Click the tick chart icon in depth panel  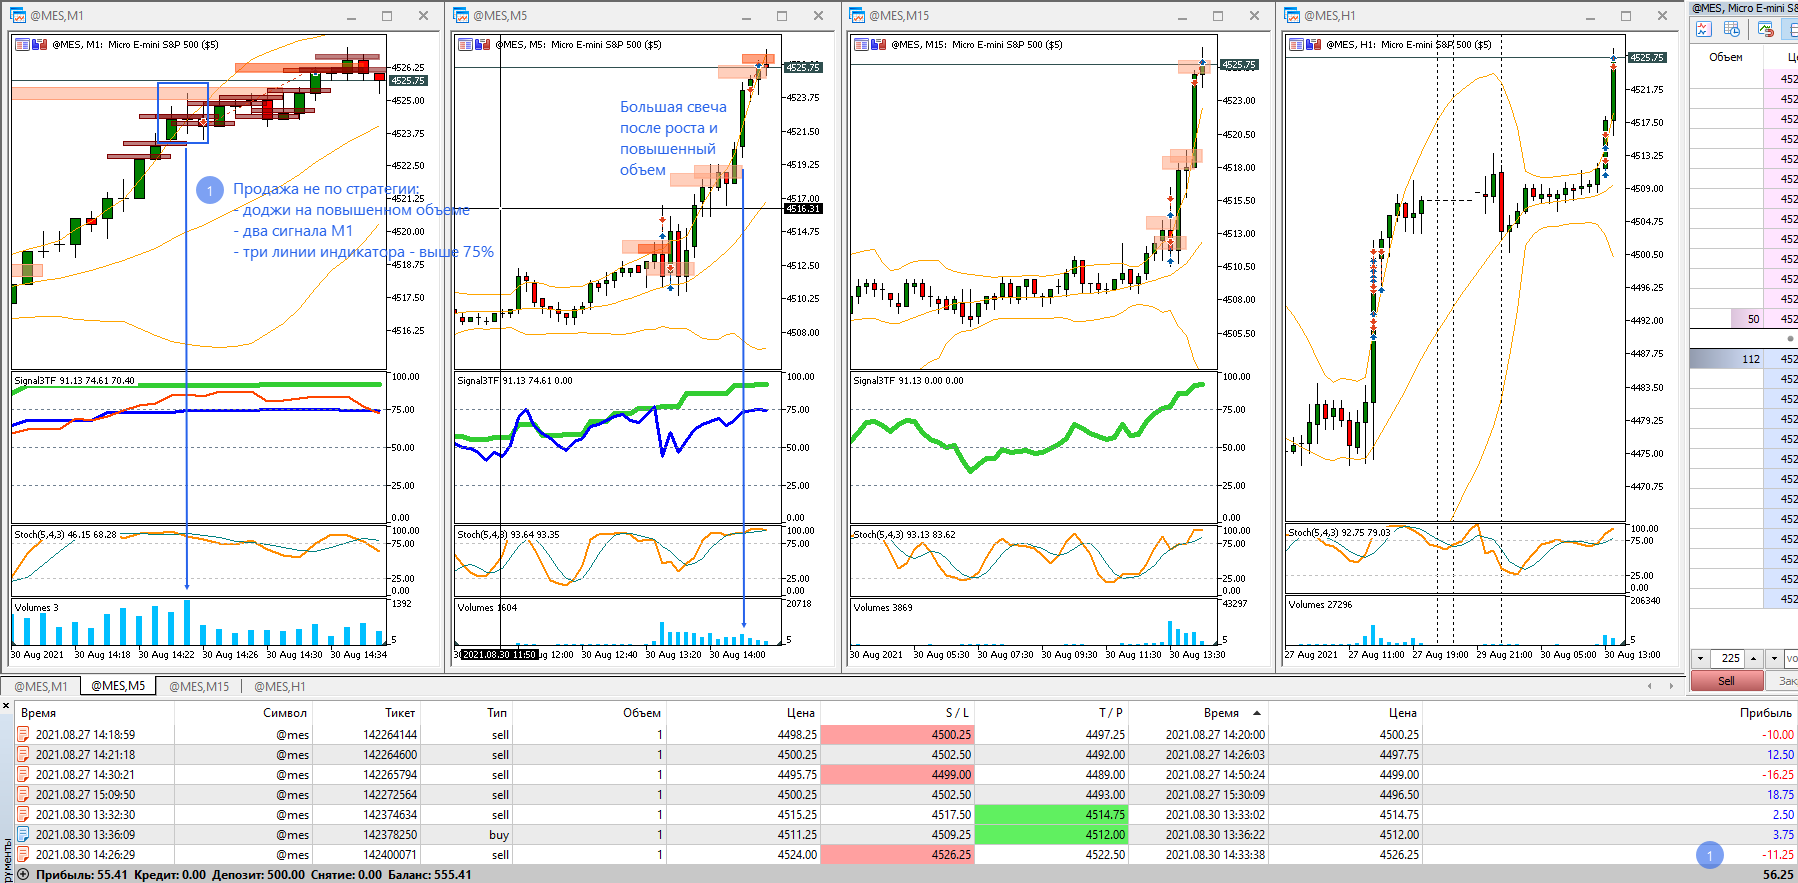[x=1703, y=30]
